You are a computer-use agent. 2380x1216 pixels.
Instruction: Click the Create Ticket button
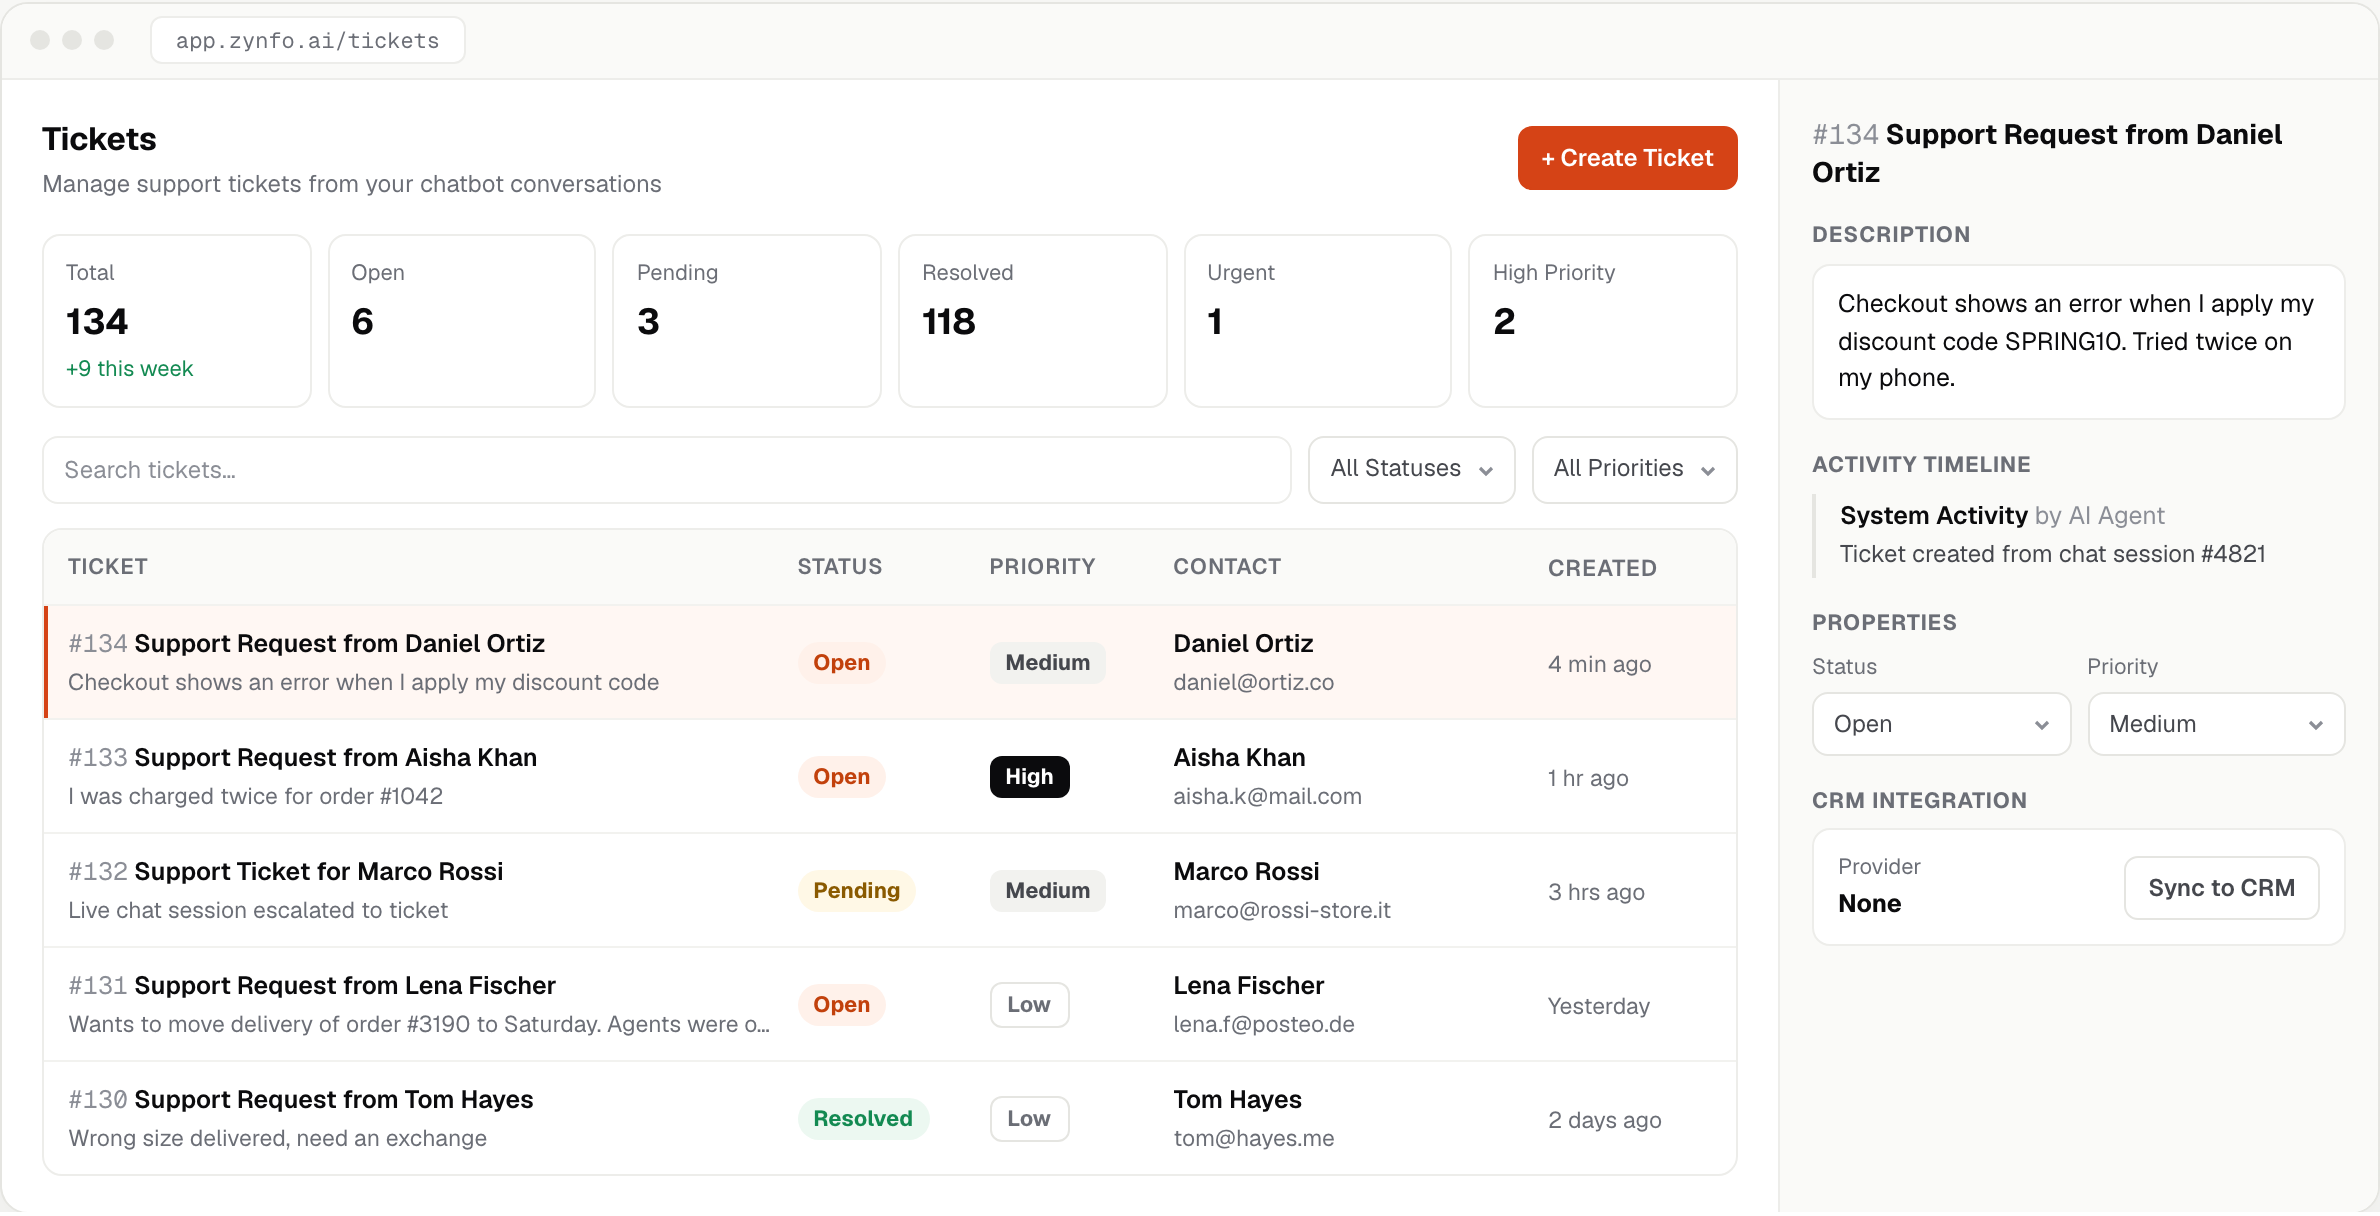tap(1627, 158)
